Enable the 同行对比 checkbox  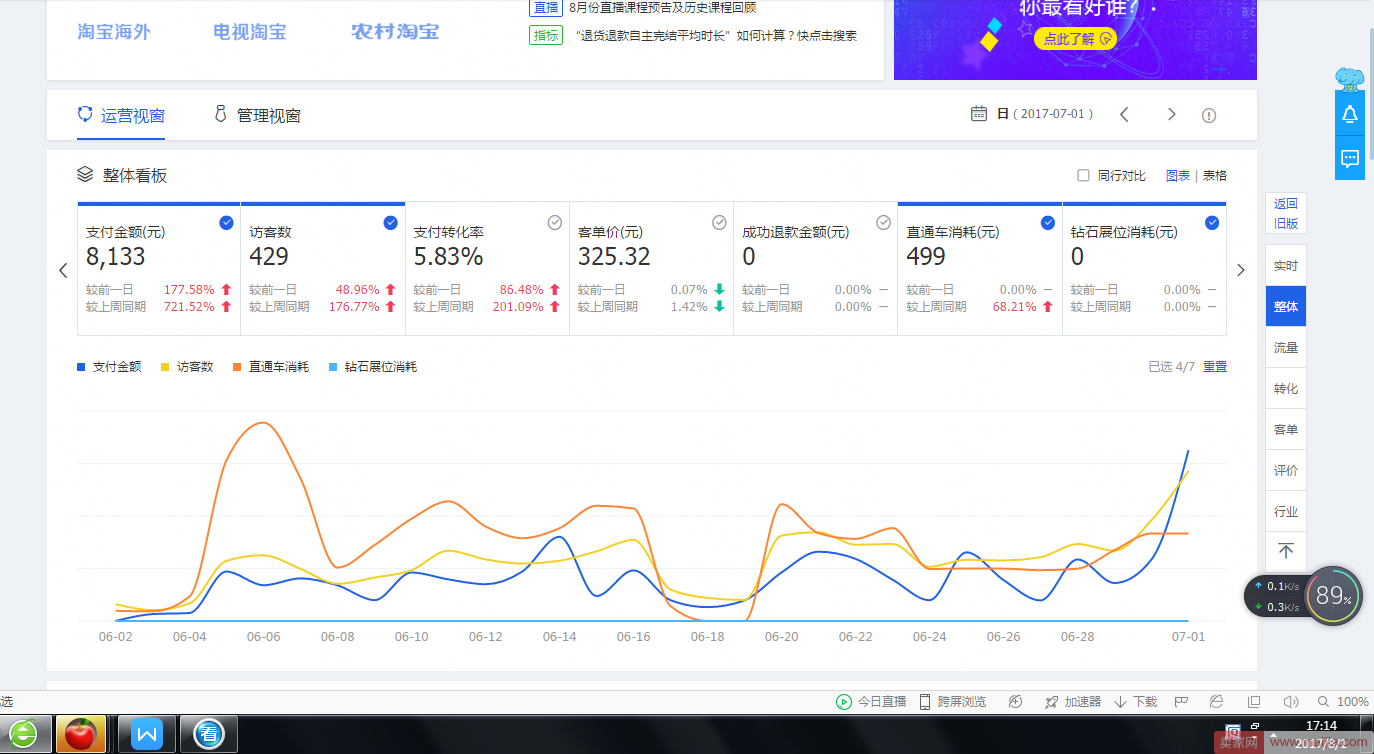tap(1083, 175)
